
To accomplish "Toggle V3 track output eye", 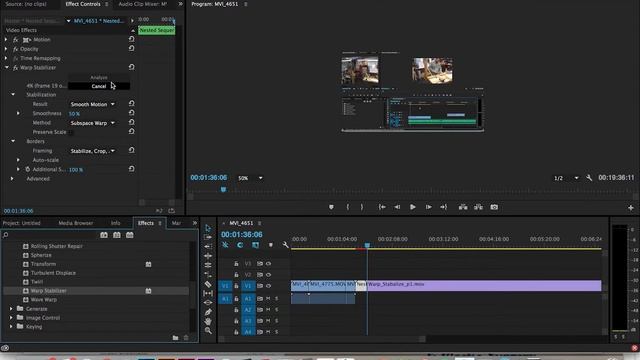I will (268, 264).
